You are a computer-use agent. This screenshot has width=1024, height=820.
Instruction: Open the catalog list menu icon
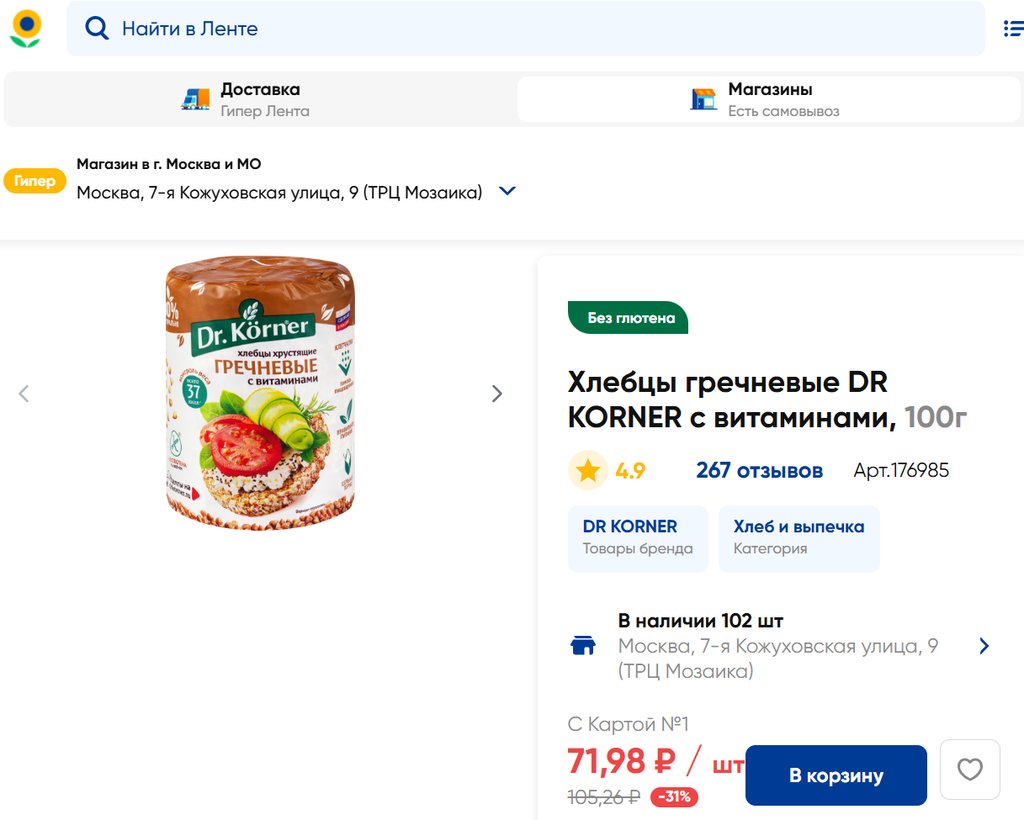[x=1013, y=29]
